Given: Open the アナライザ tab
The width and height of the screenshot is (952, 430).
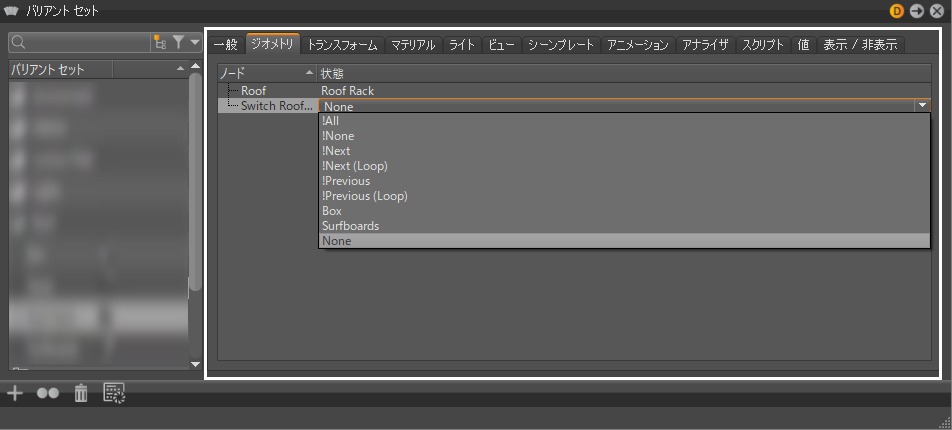Looking at the screenshot, I should click(706, 44).
